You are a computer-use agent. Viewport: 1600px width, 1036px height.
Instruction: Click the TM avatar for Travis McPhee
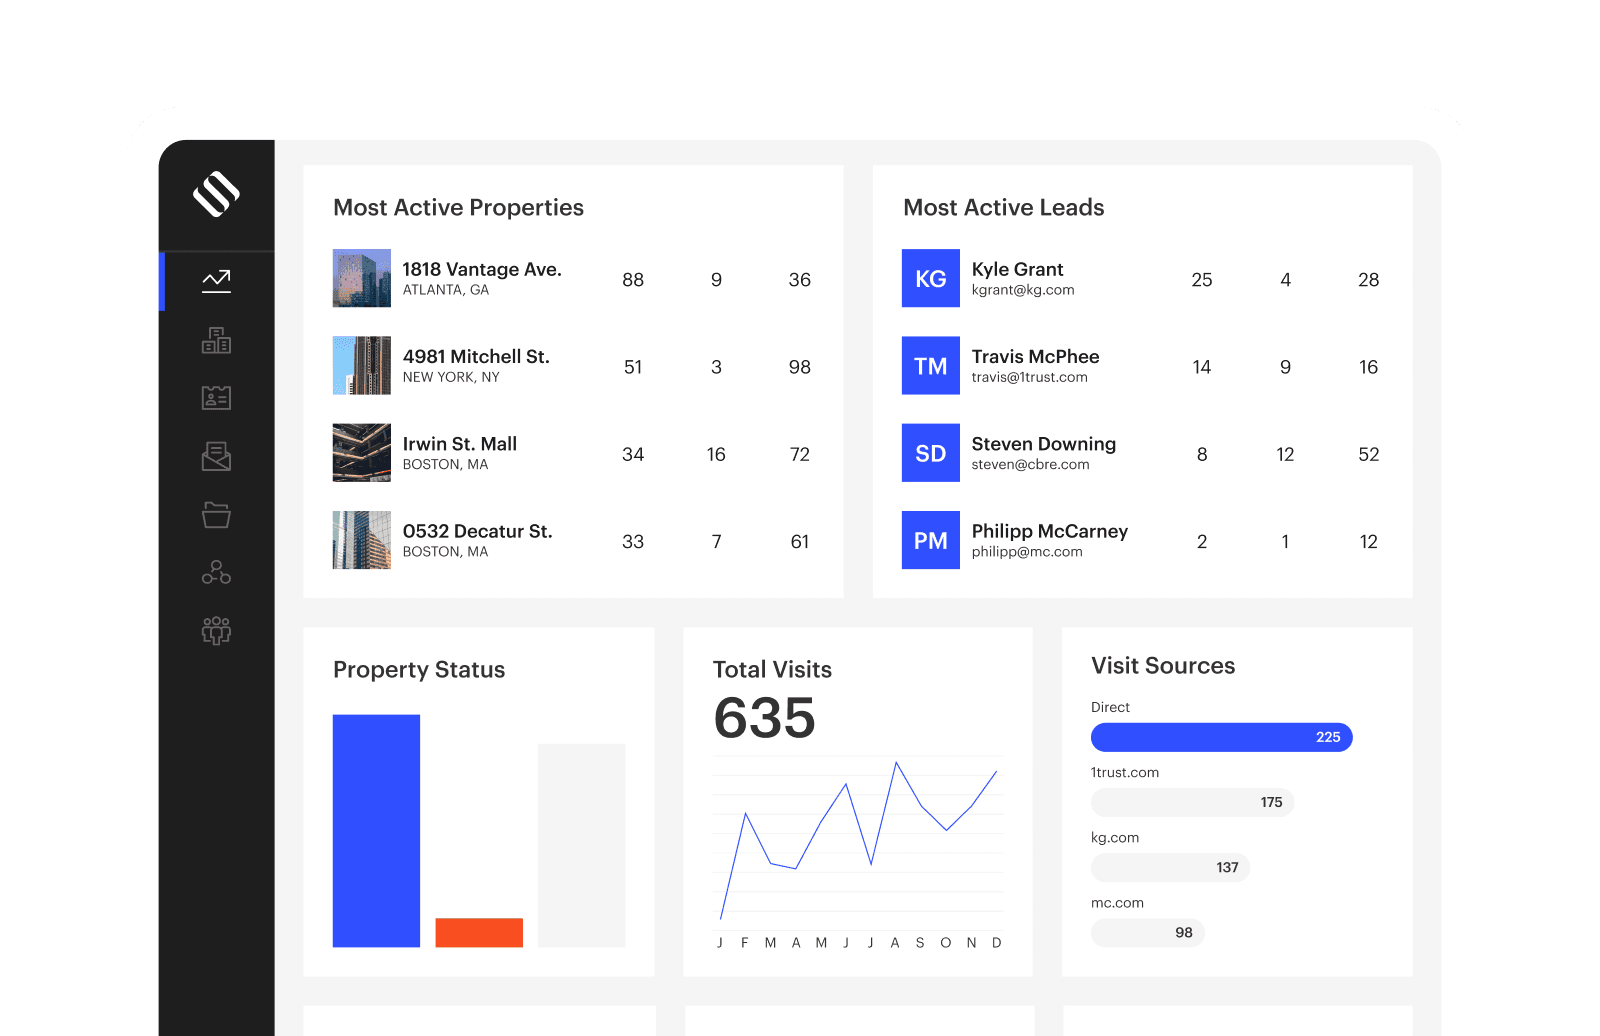pyautogui.click(x=931, y=366)
